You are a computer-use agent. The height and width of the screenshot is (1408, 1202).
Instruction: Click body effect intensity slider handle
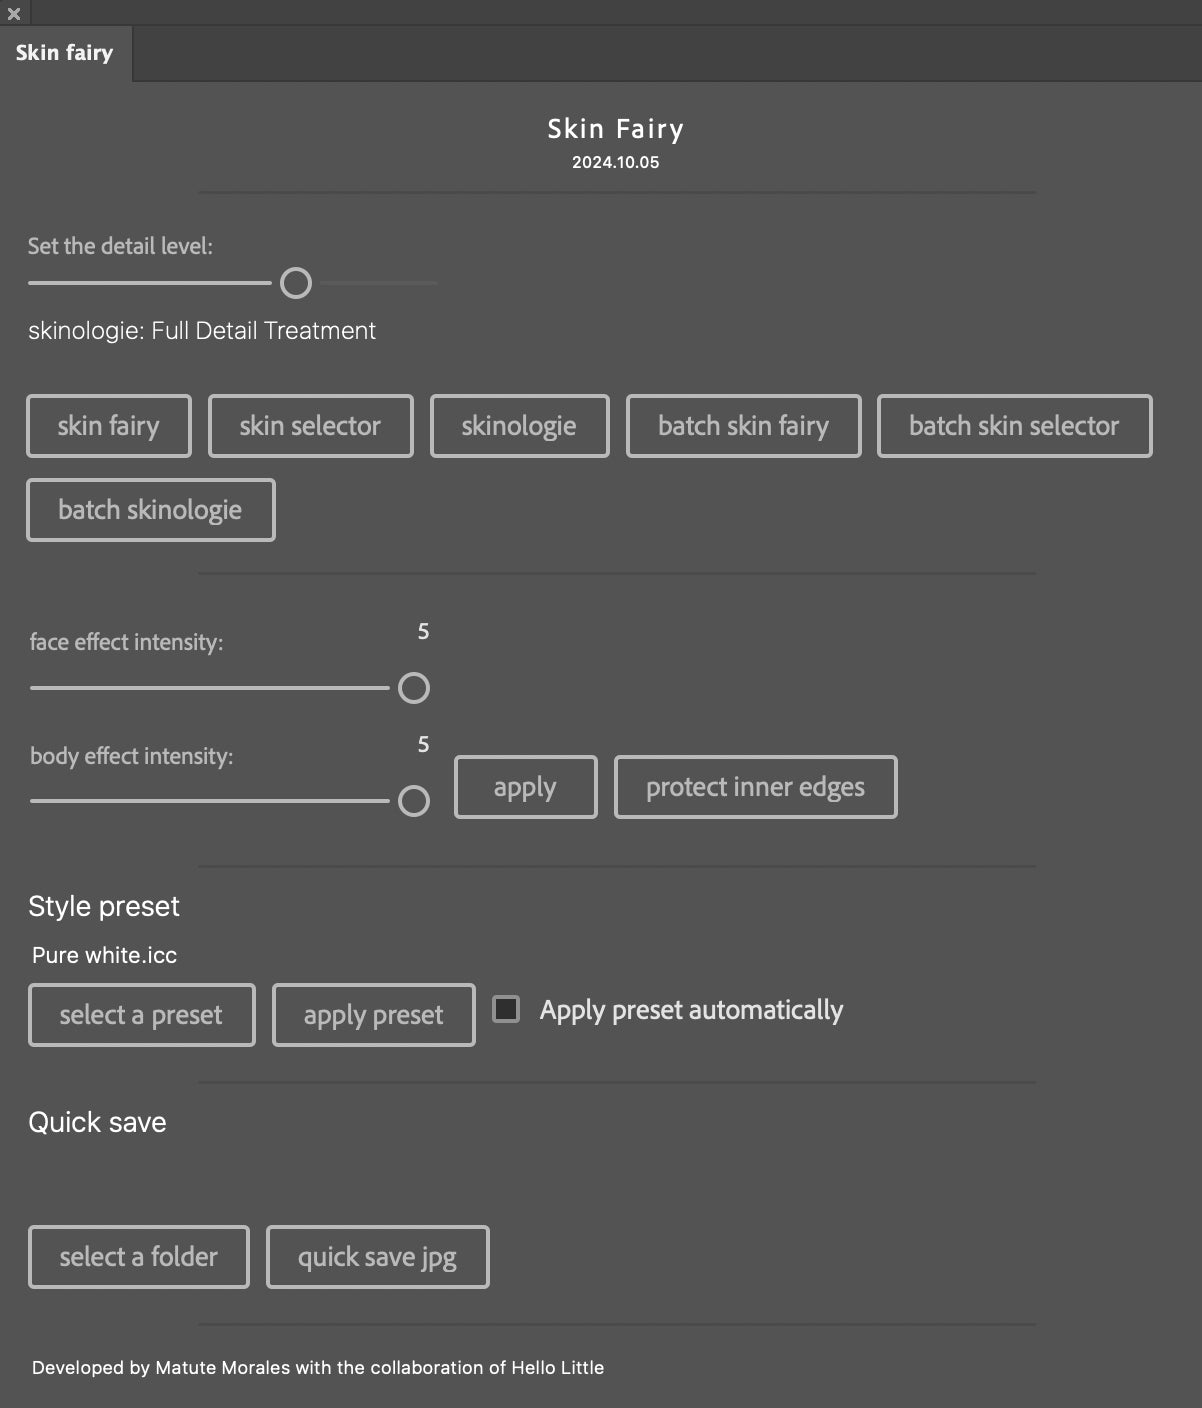[x=414, y=801]
